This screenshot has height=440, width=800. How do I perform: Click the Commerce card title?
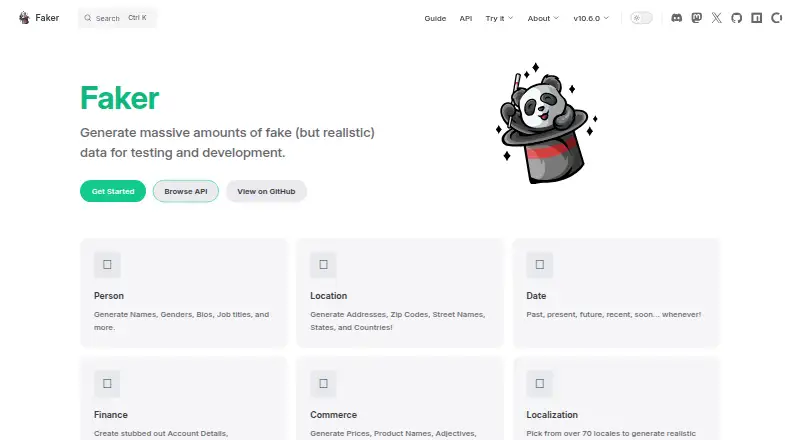point(334,414)
